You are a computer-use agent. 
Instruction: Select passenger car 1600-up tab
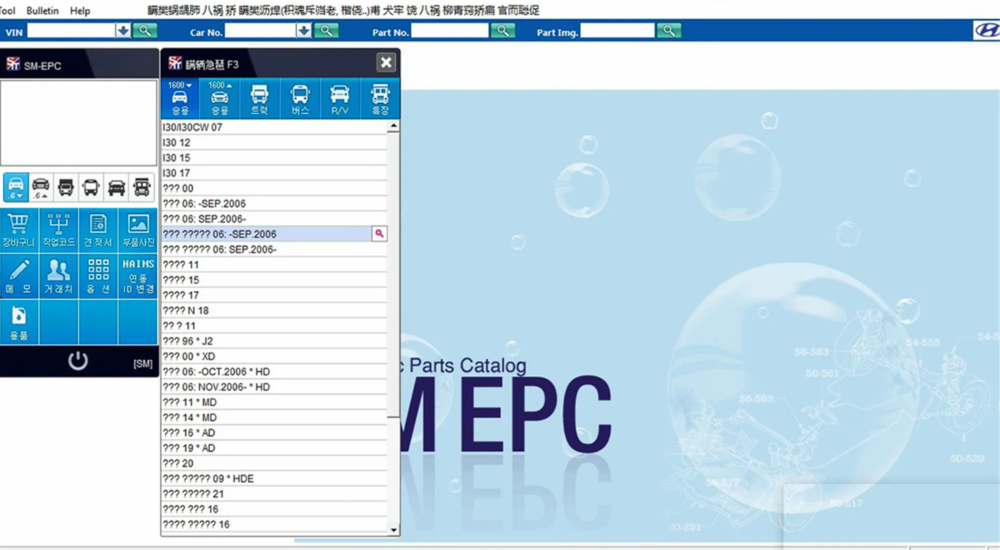point(219,98)
